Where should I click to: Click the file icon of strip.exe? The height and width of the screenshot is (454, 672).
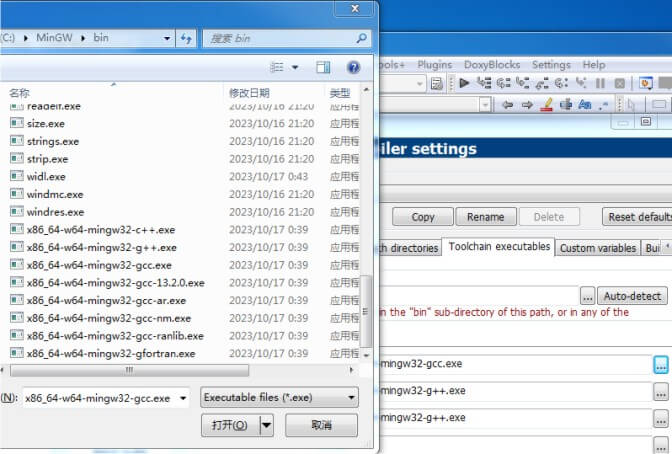[x=17, y=159]
